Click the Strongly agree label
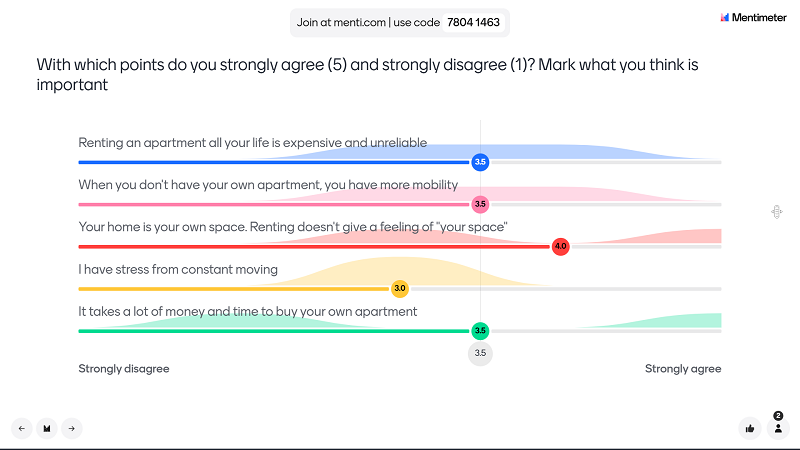This screenshot has width=800, height=450. click(683, 369)
